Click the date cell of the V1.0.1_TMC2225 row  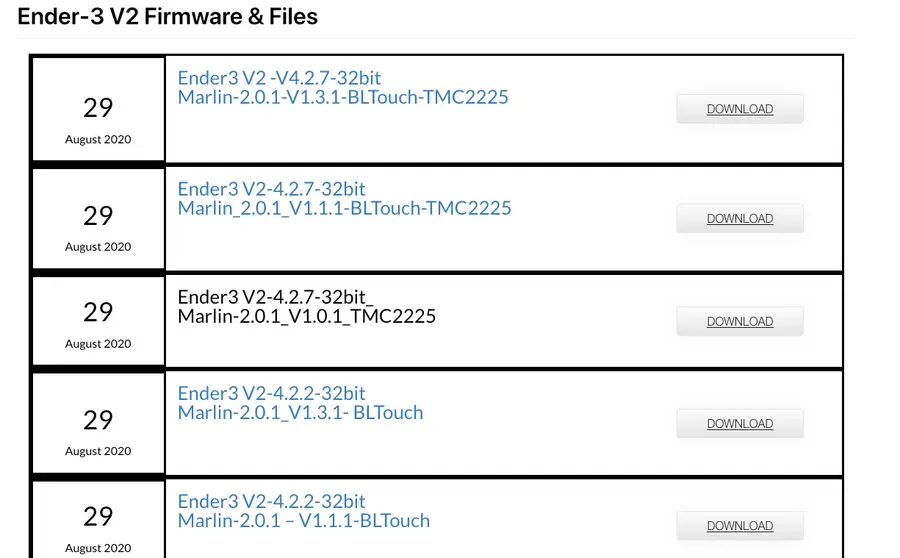click(98, 321)
